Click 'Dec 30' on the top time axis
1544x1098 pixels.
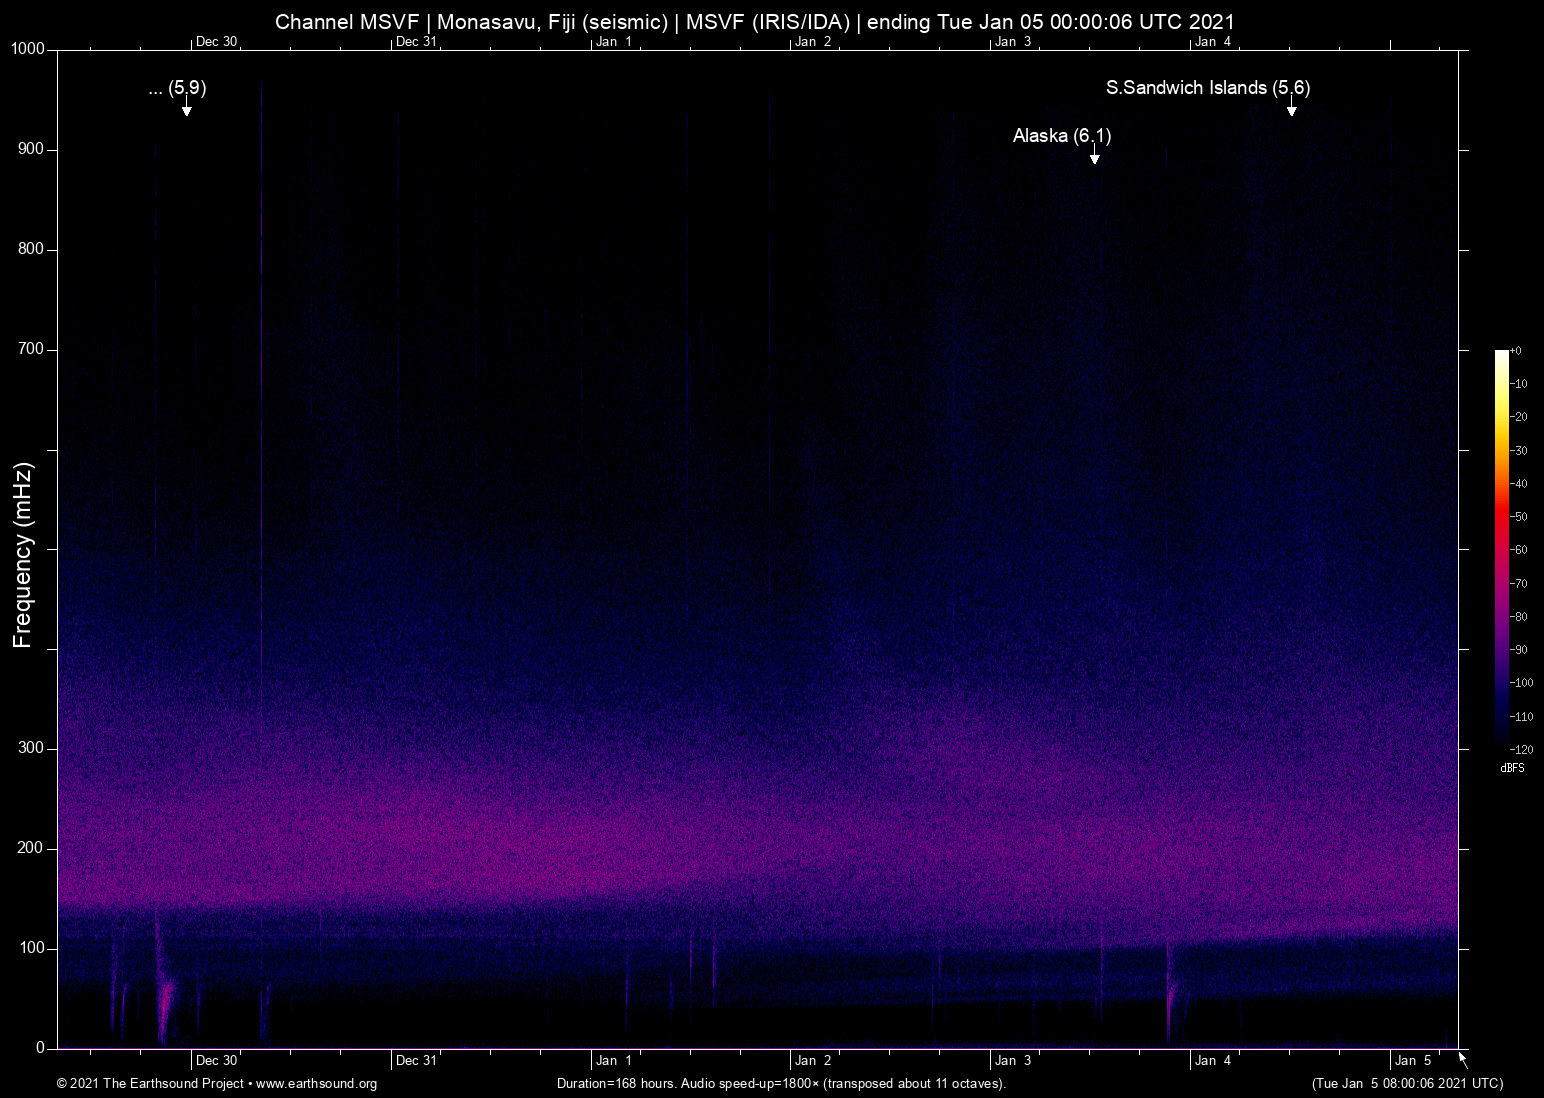coord(217,41)
